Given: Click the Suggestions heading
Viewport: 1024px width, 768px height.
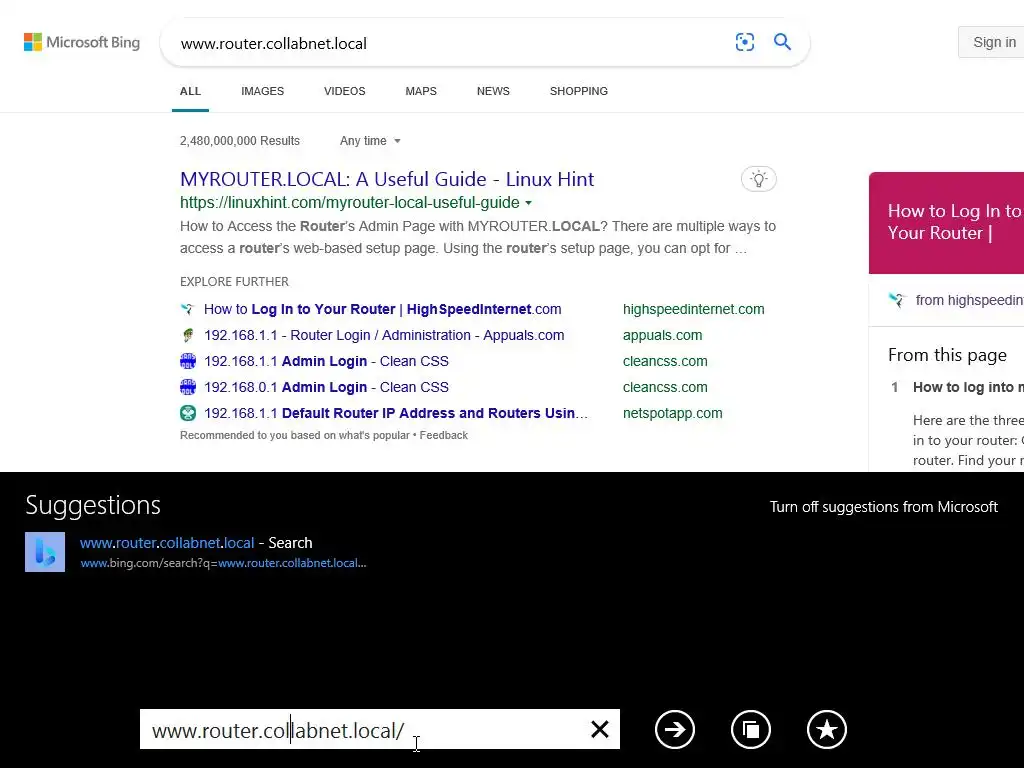Looking at the screenshot, I should pyautogui.click(x=93, y=505).
